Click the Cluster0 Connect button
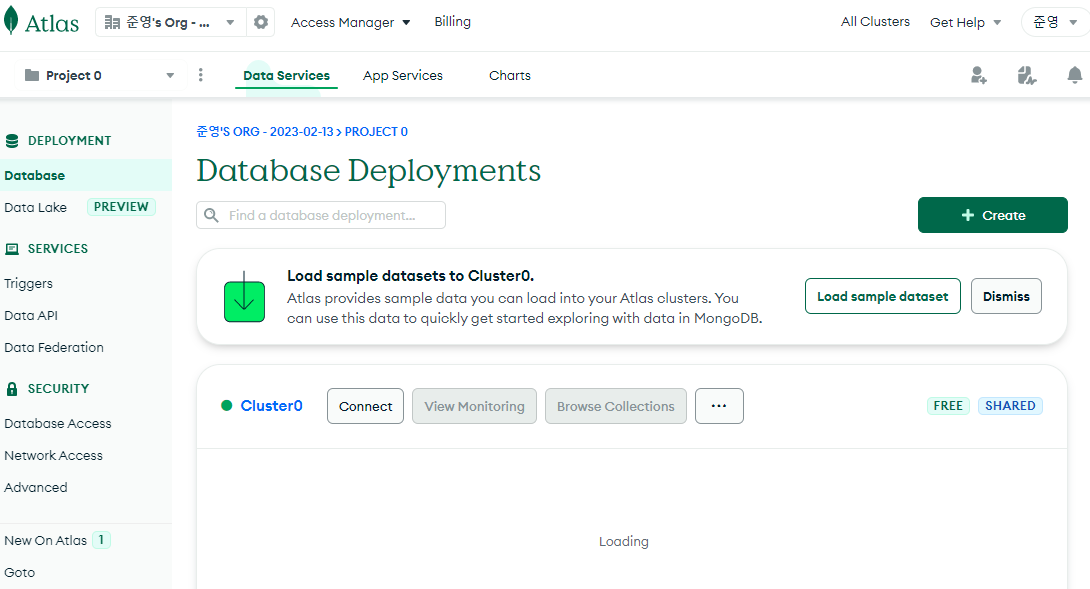This screenshot has height=589, width=1090. click(366, 406)
